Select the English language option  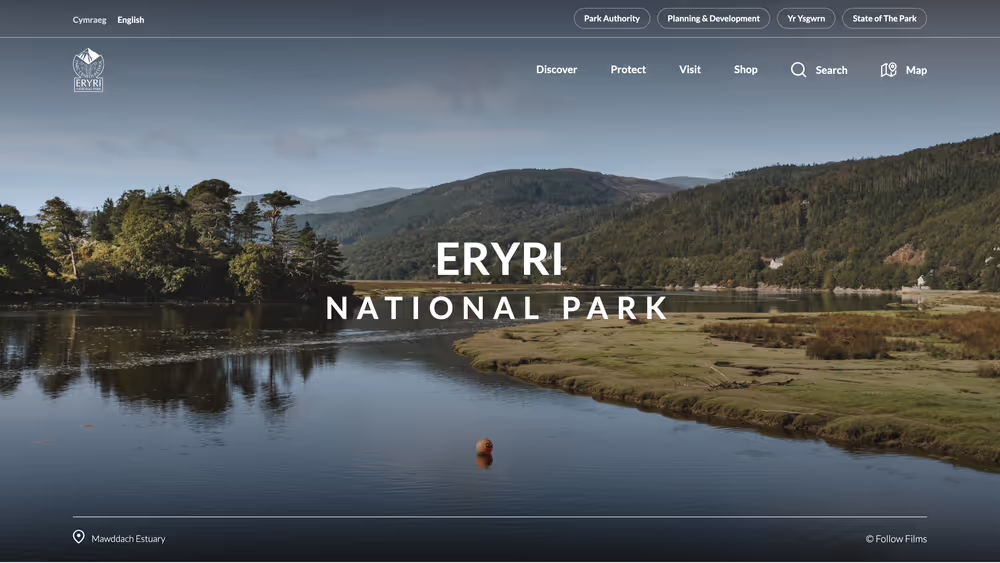[x=131, y=20]
